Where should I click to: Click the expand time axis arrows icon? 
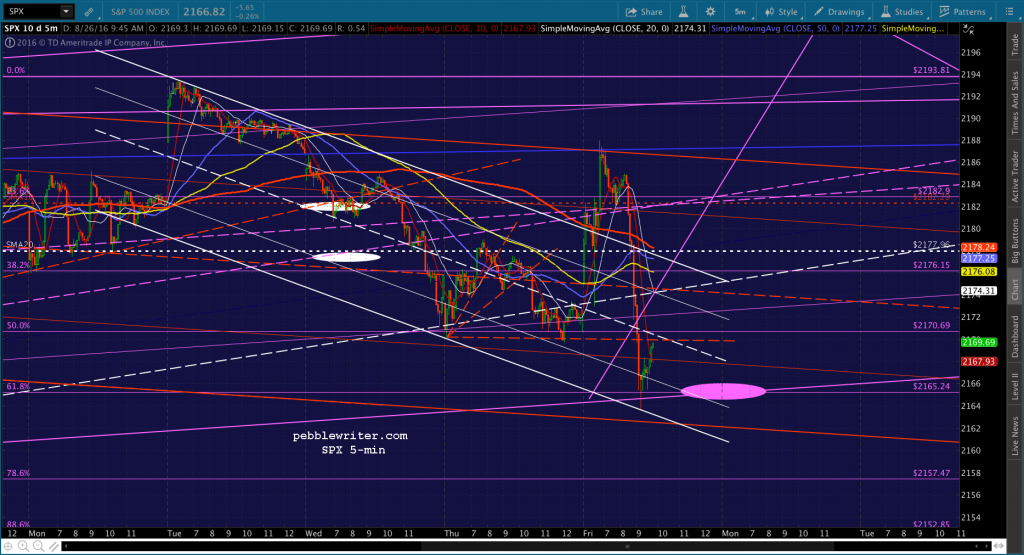(x=999, y=546)
